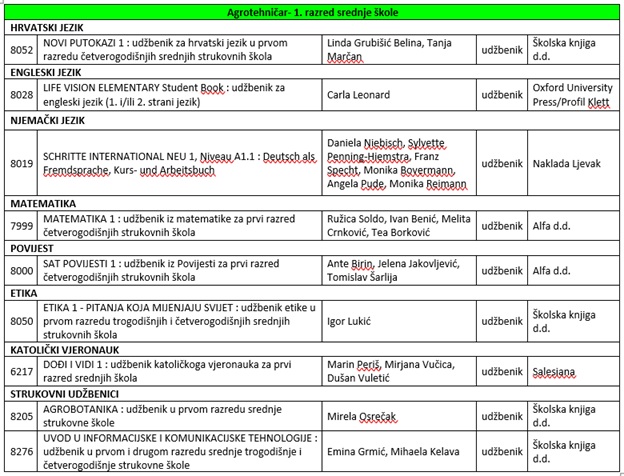Click author Mirela Osrečak cell
Viewport: 624px width, 476px height.
tap(399, 416)
